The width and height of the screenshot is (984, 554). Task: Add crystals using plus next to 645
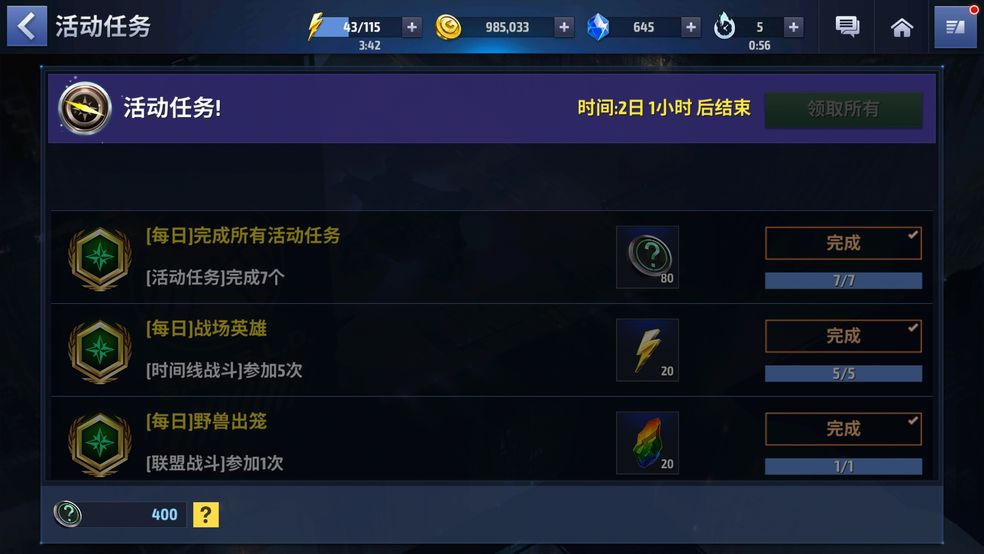pyautogui.click(x=690, y=27)
